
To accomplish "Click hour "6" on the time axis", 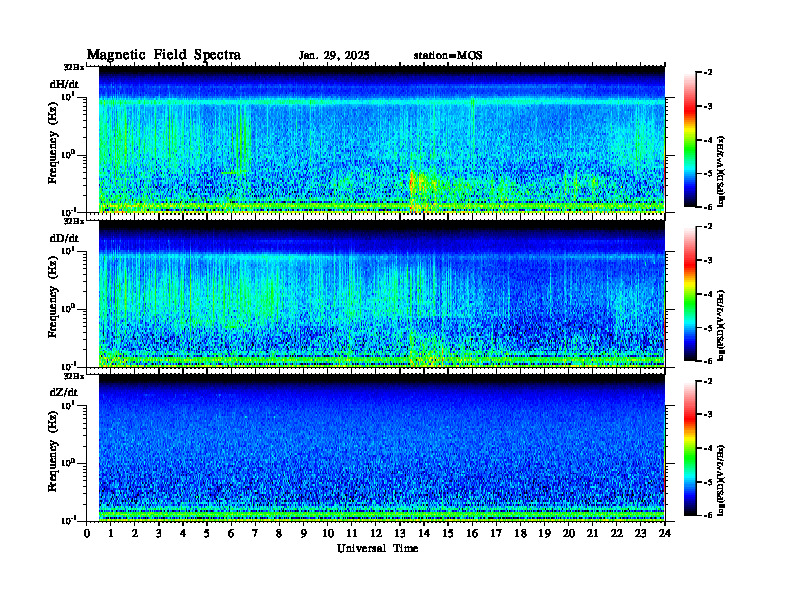I will 231,534.
